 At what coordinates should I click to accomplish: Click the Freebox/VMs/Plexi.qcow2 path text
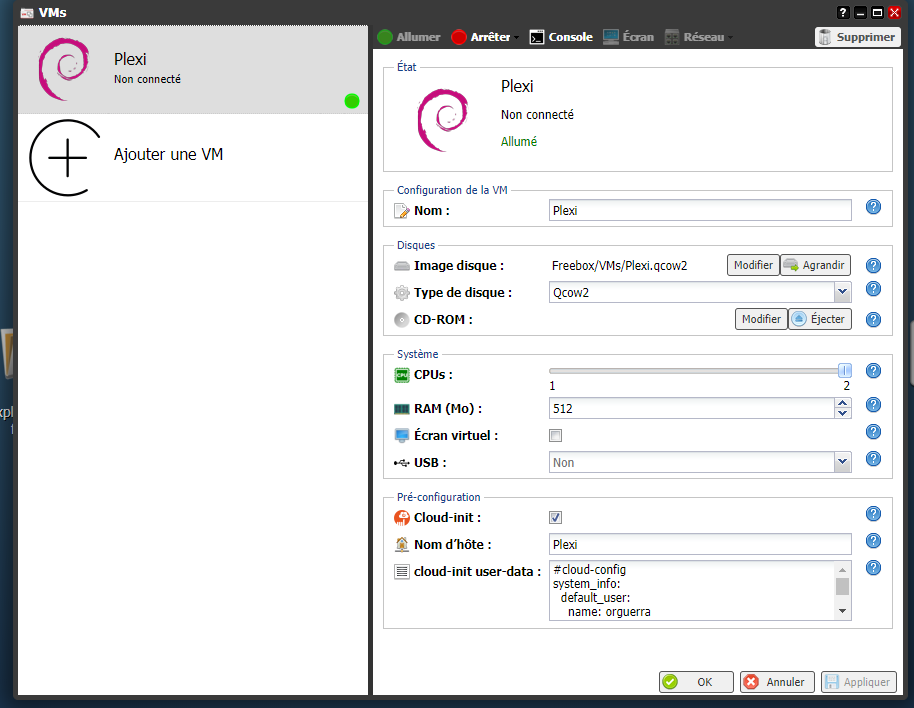pos(619,266)
